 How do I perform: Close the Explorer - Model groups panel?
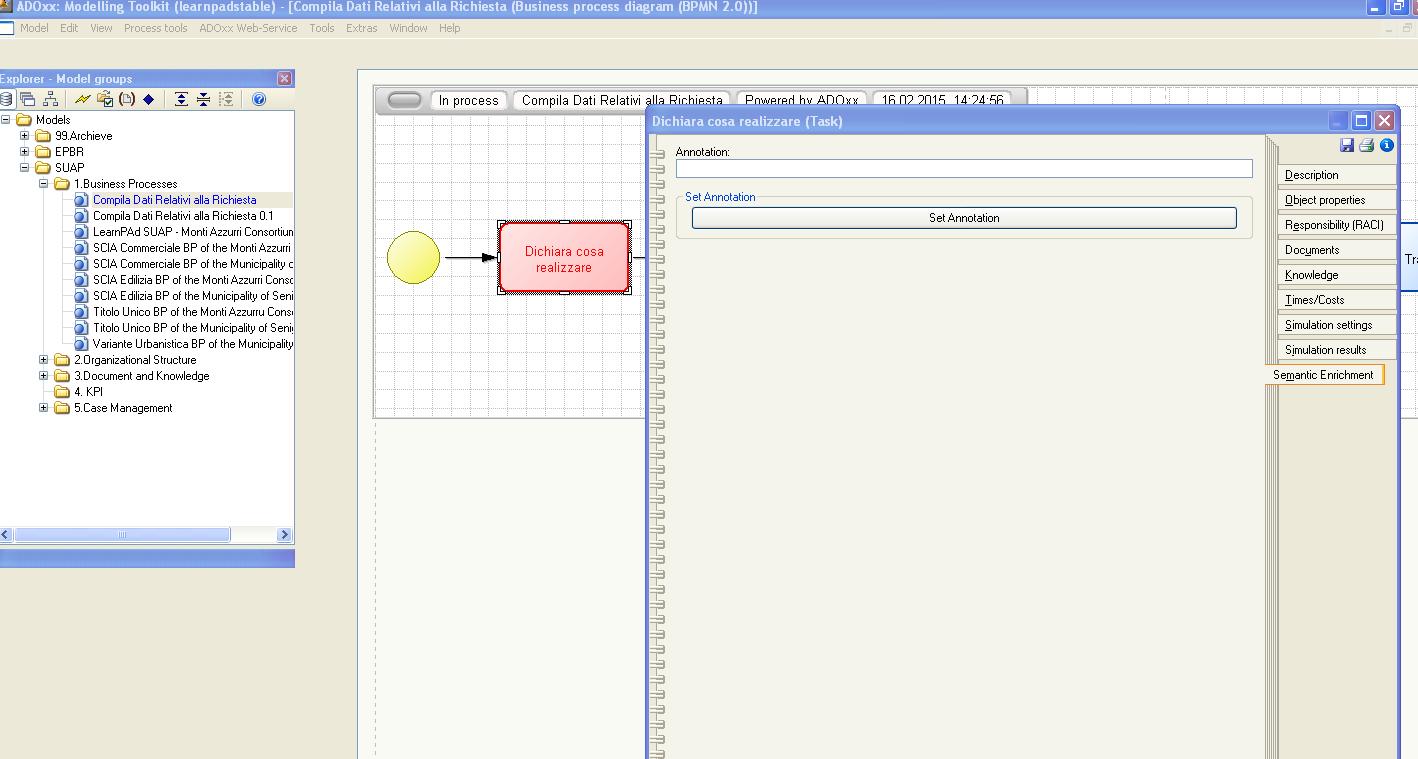click(x=284, y=78)
